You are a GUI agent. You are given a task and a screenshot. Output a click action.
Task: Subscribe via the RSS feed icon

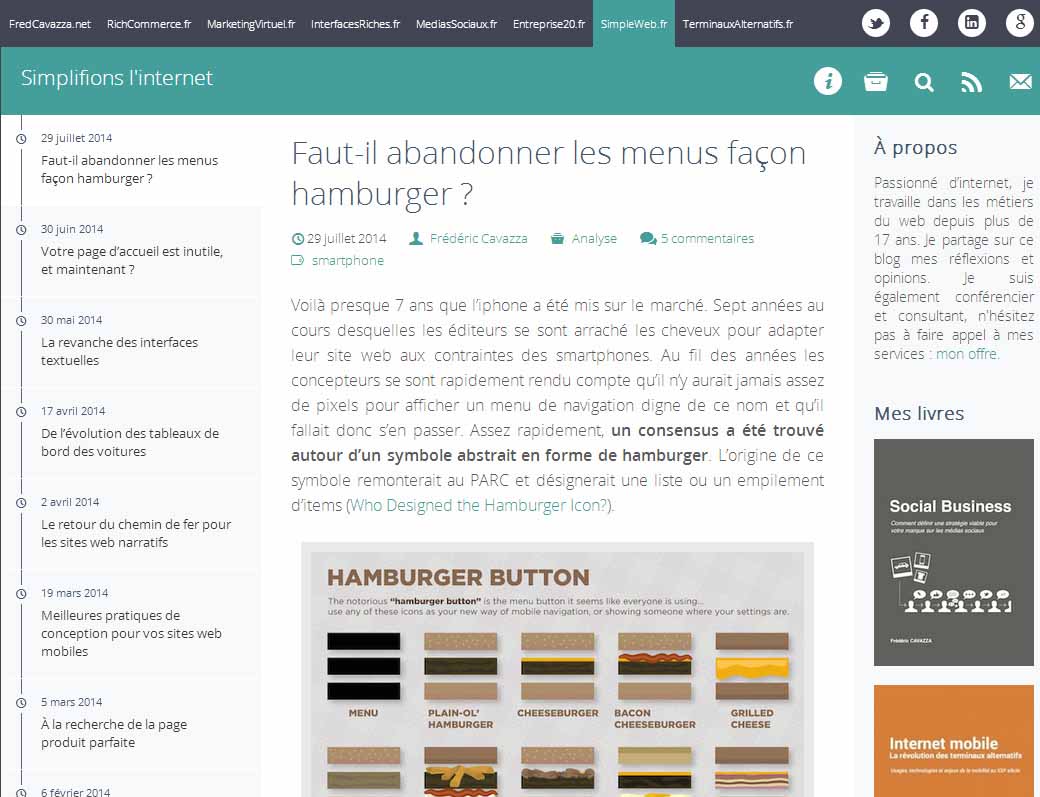point(972,81)
